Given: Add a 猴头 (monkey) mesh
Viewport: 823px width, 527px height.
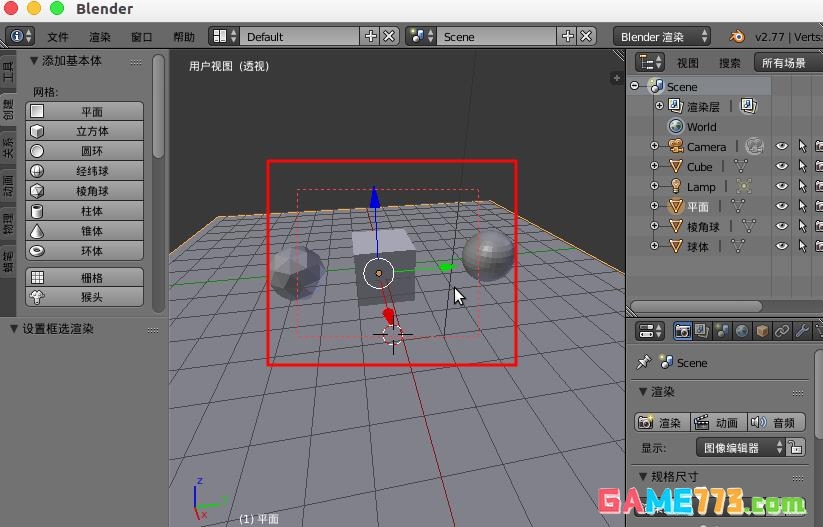Looking at the screenshot, I should [85, 297].
